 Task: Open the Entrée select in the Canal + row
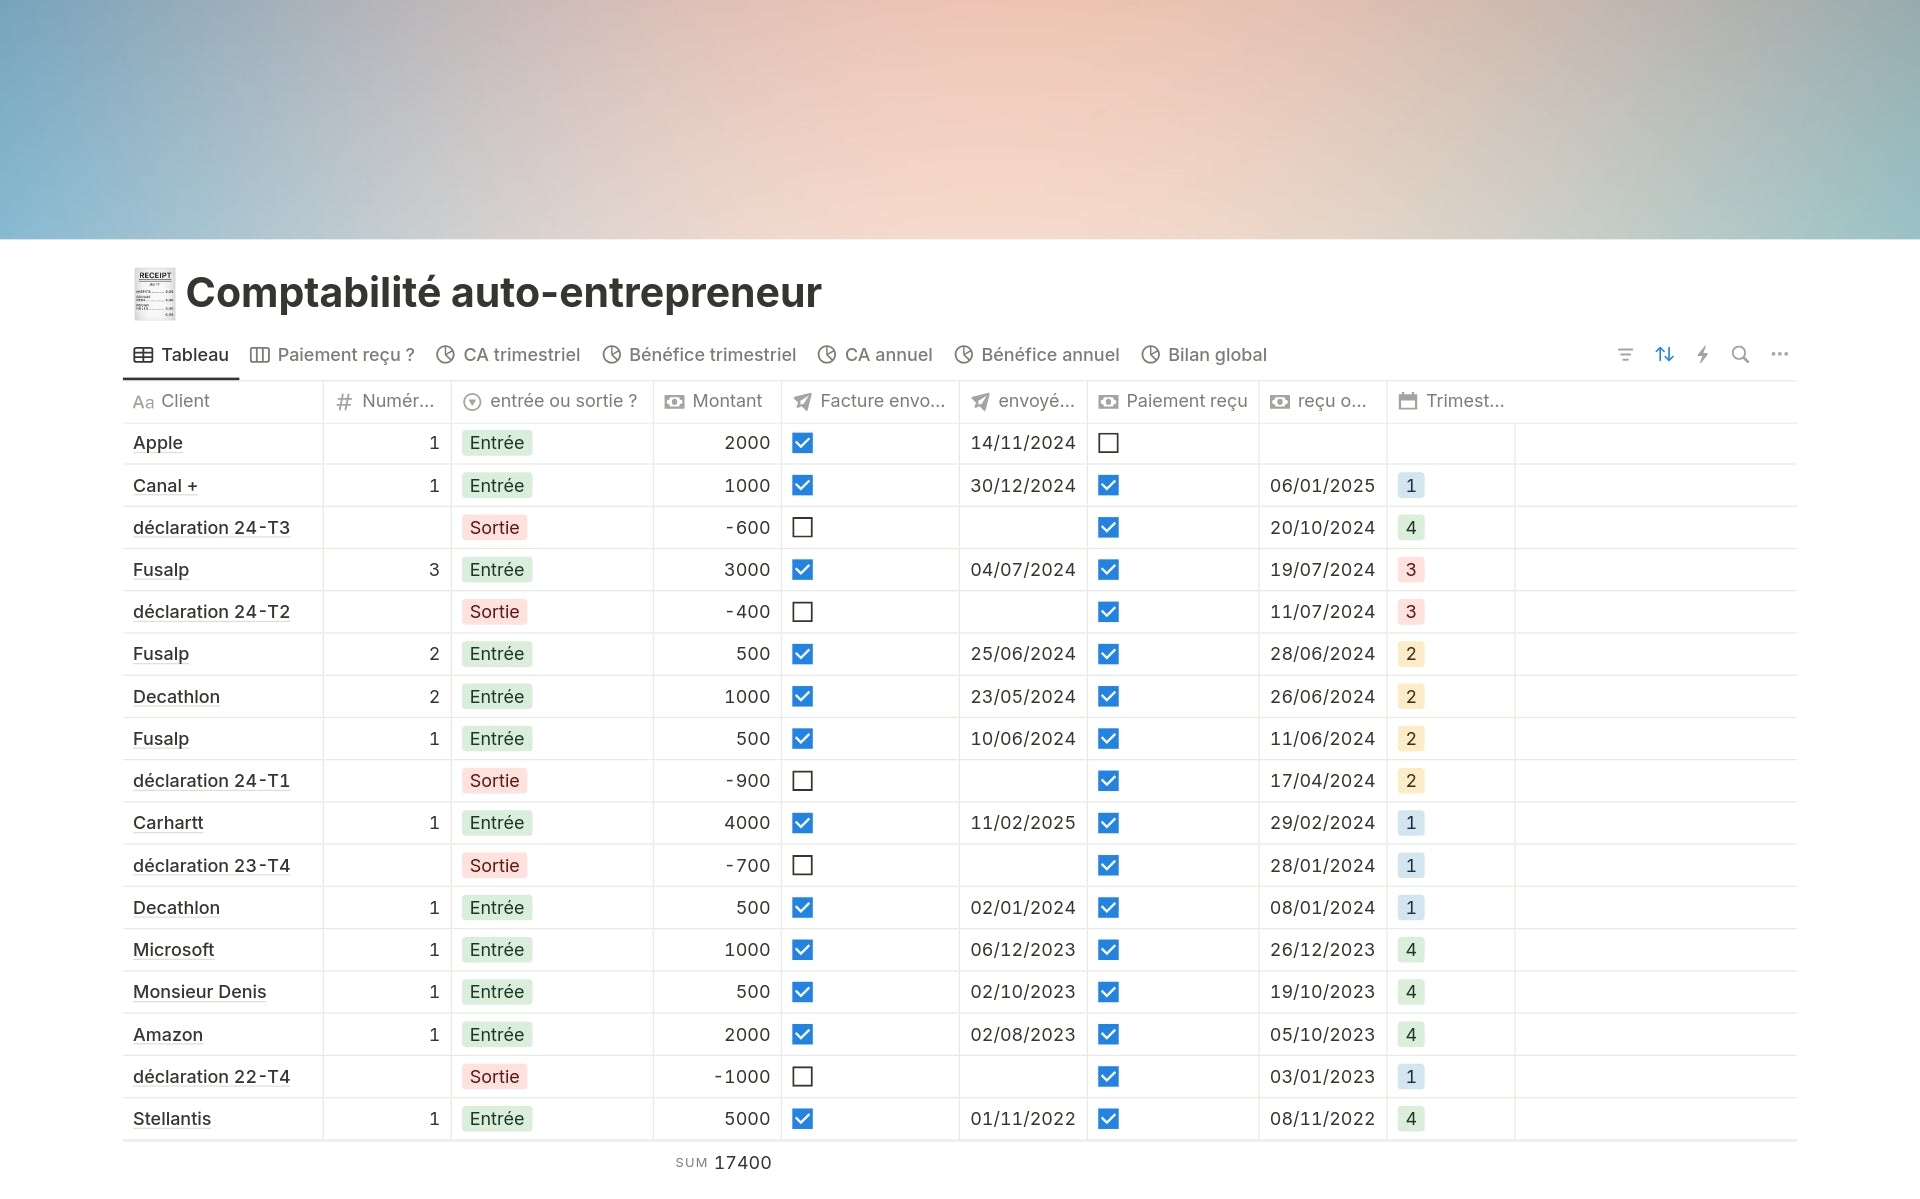coord(497,486)
